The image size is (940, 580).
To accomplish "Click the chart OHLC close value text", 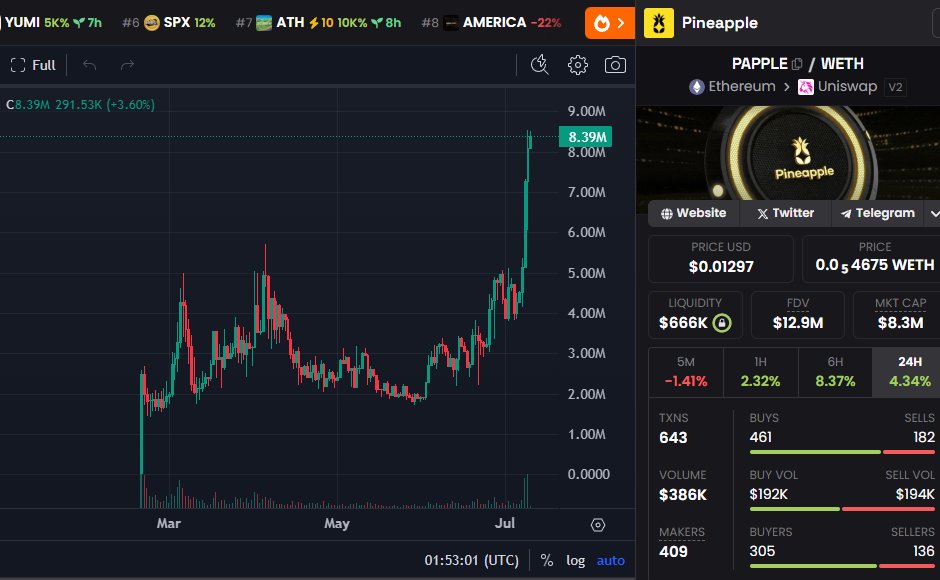I will click(80, 104).
